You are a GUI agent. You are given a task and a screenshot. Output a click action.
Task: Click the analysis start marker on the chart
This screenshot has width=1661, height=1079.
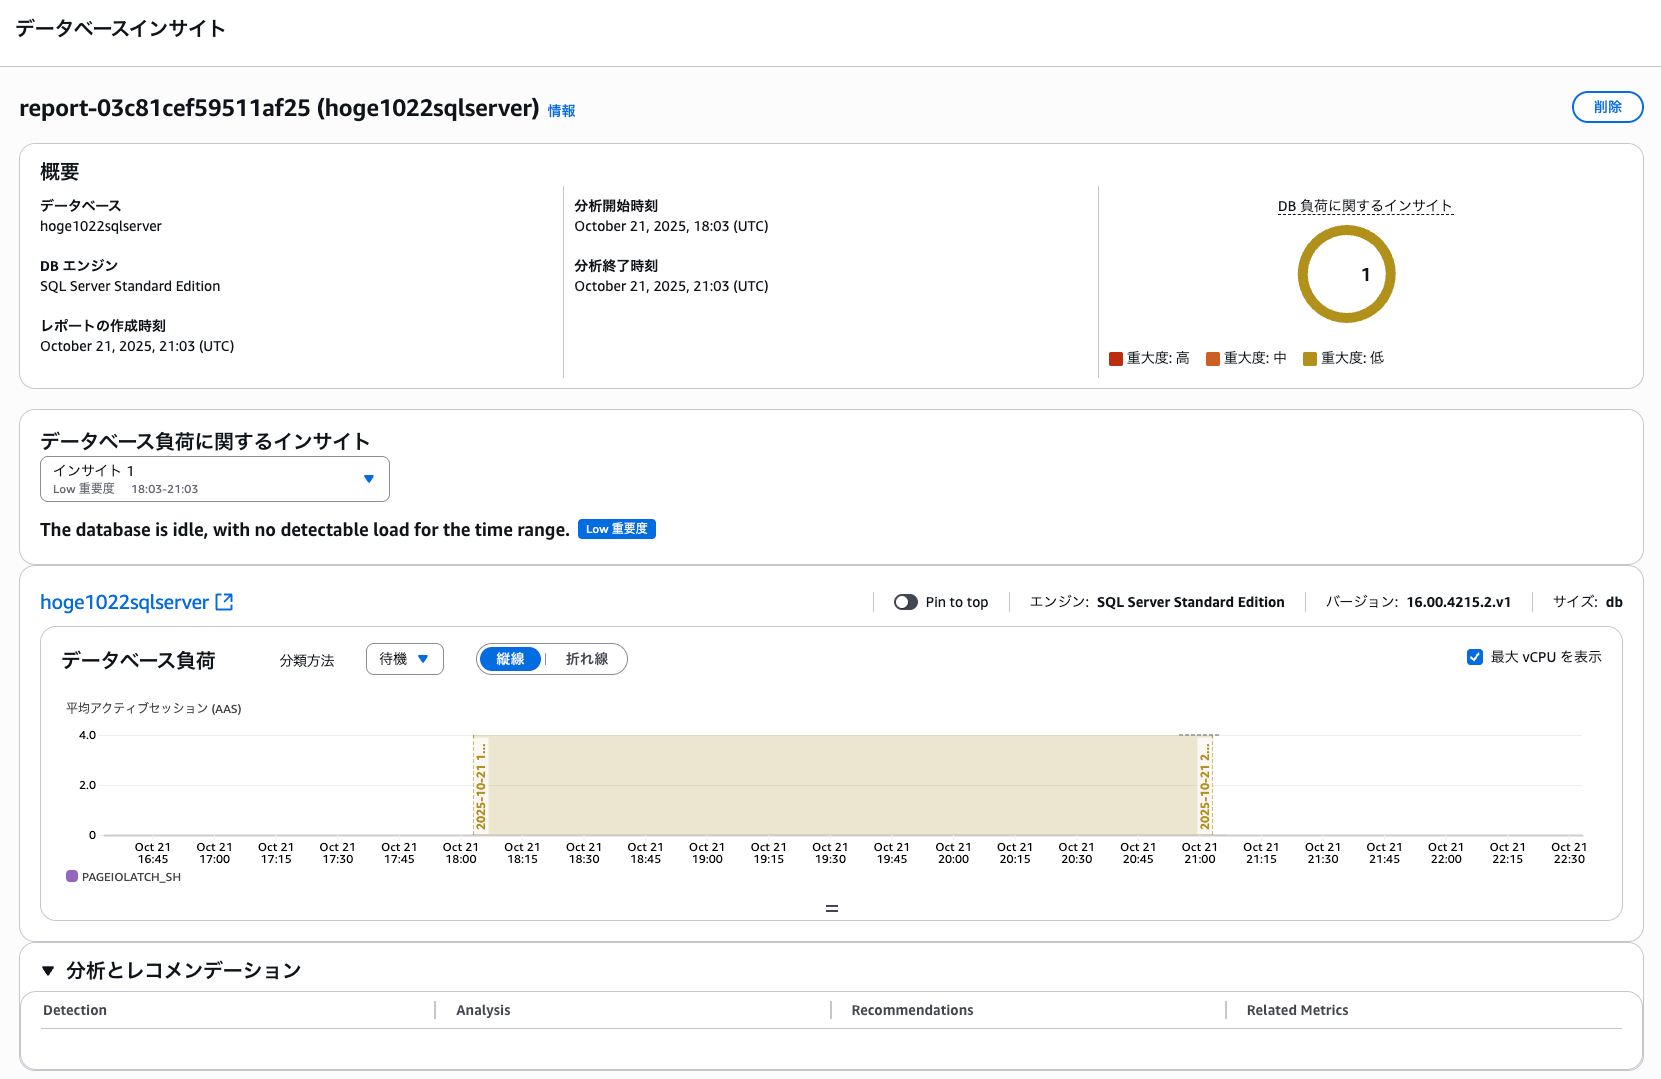[x=480, y=785]
